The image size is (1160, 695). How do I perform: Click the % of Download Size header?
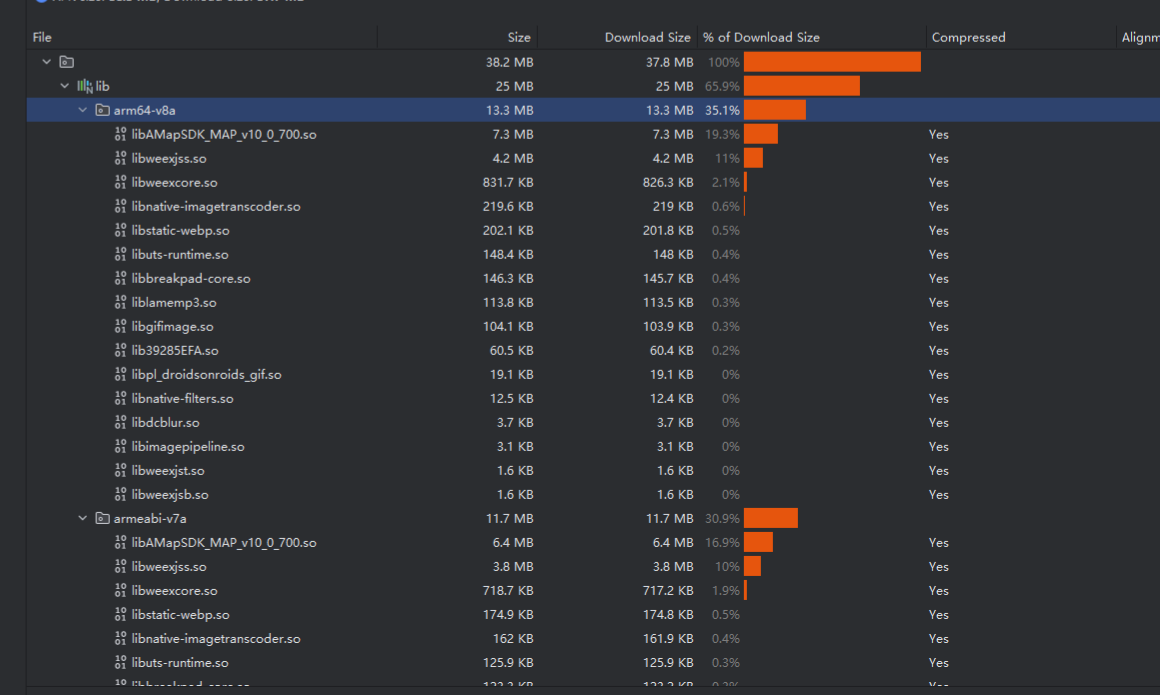coord(761,37)
